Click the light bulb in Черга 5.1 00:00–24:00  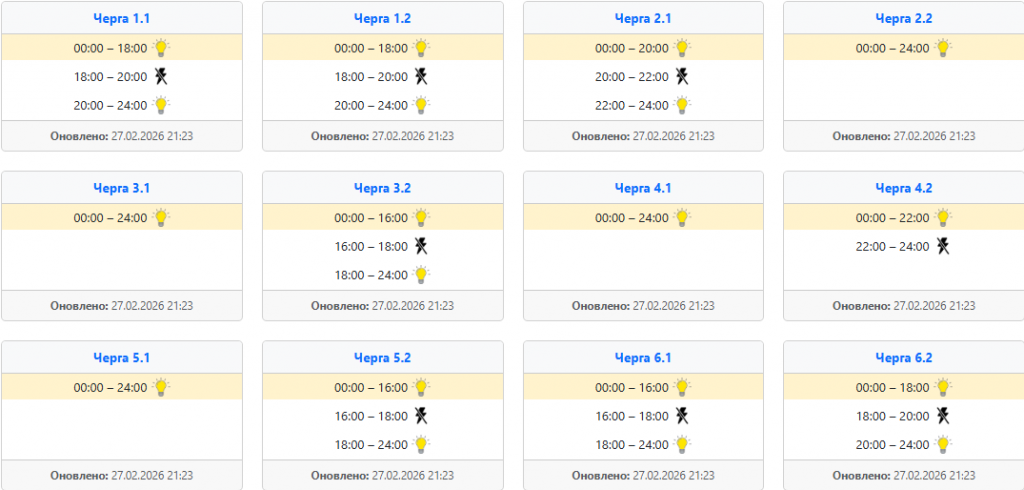click(x=161, y=387)
